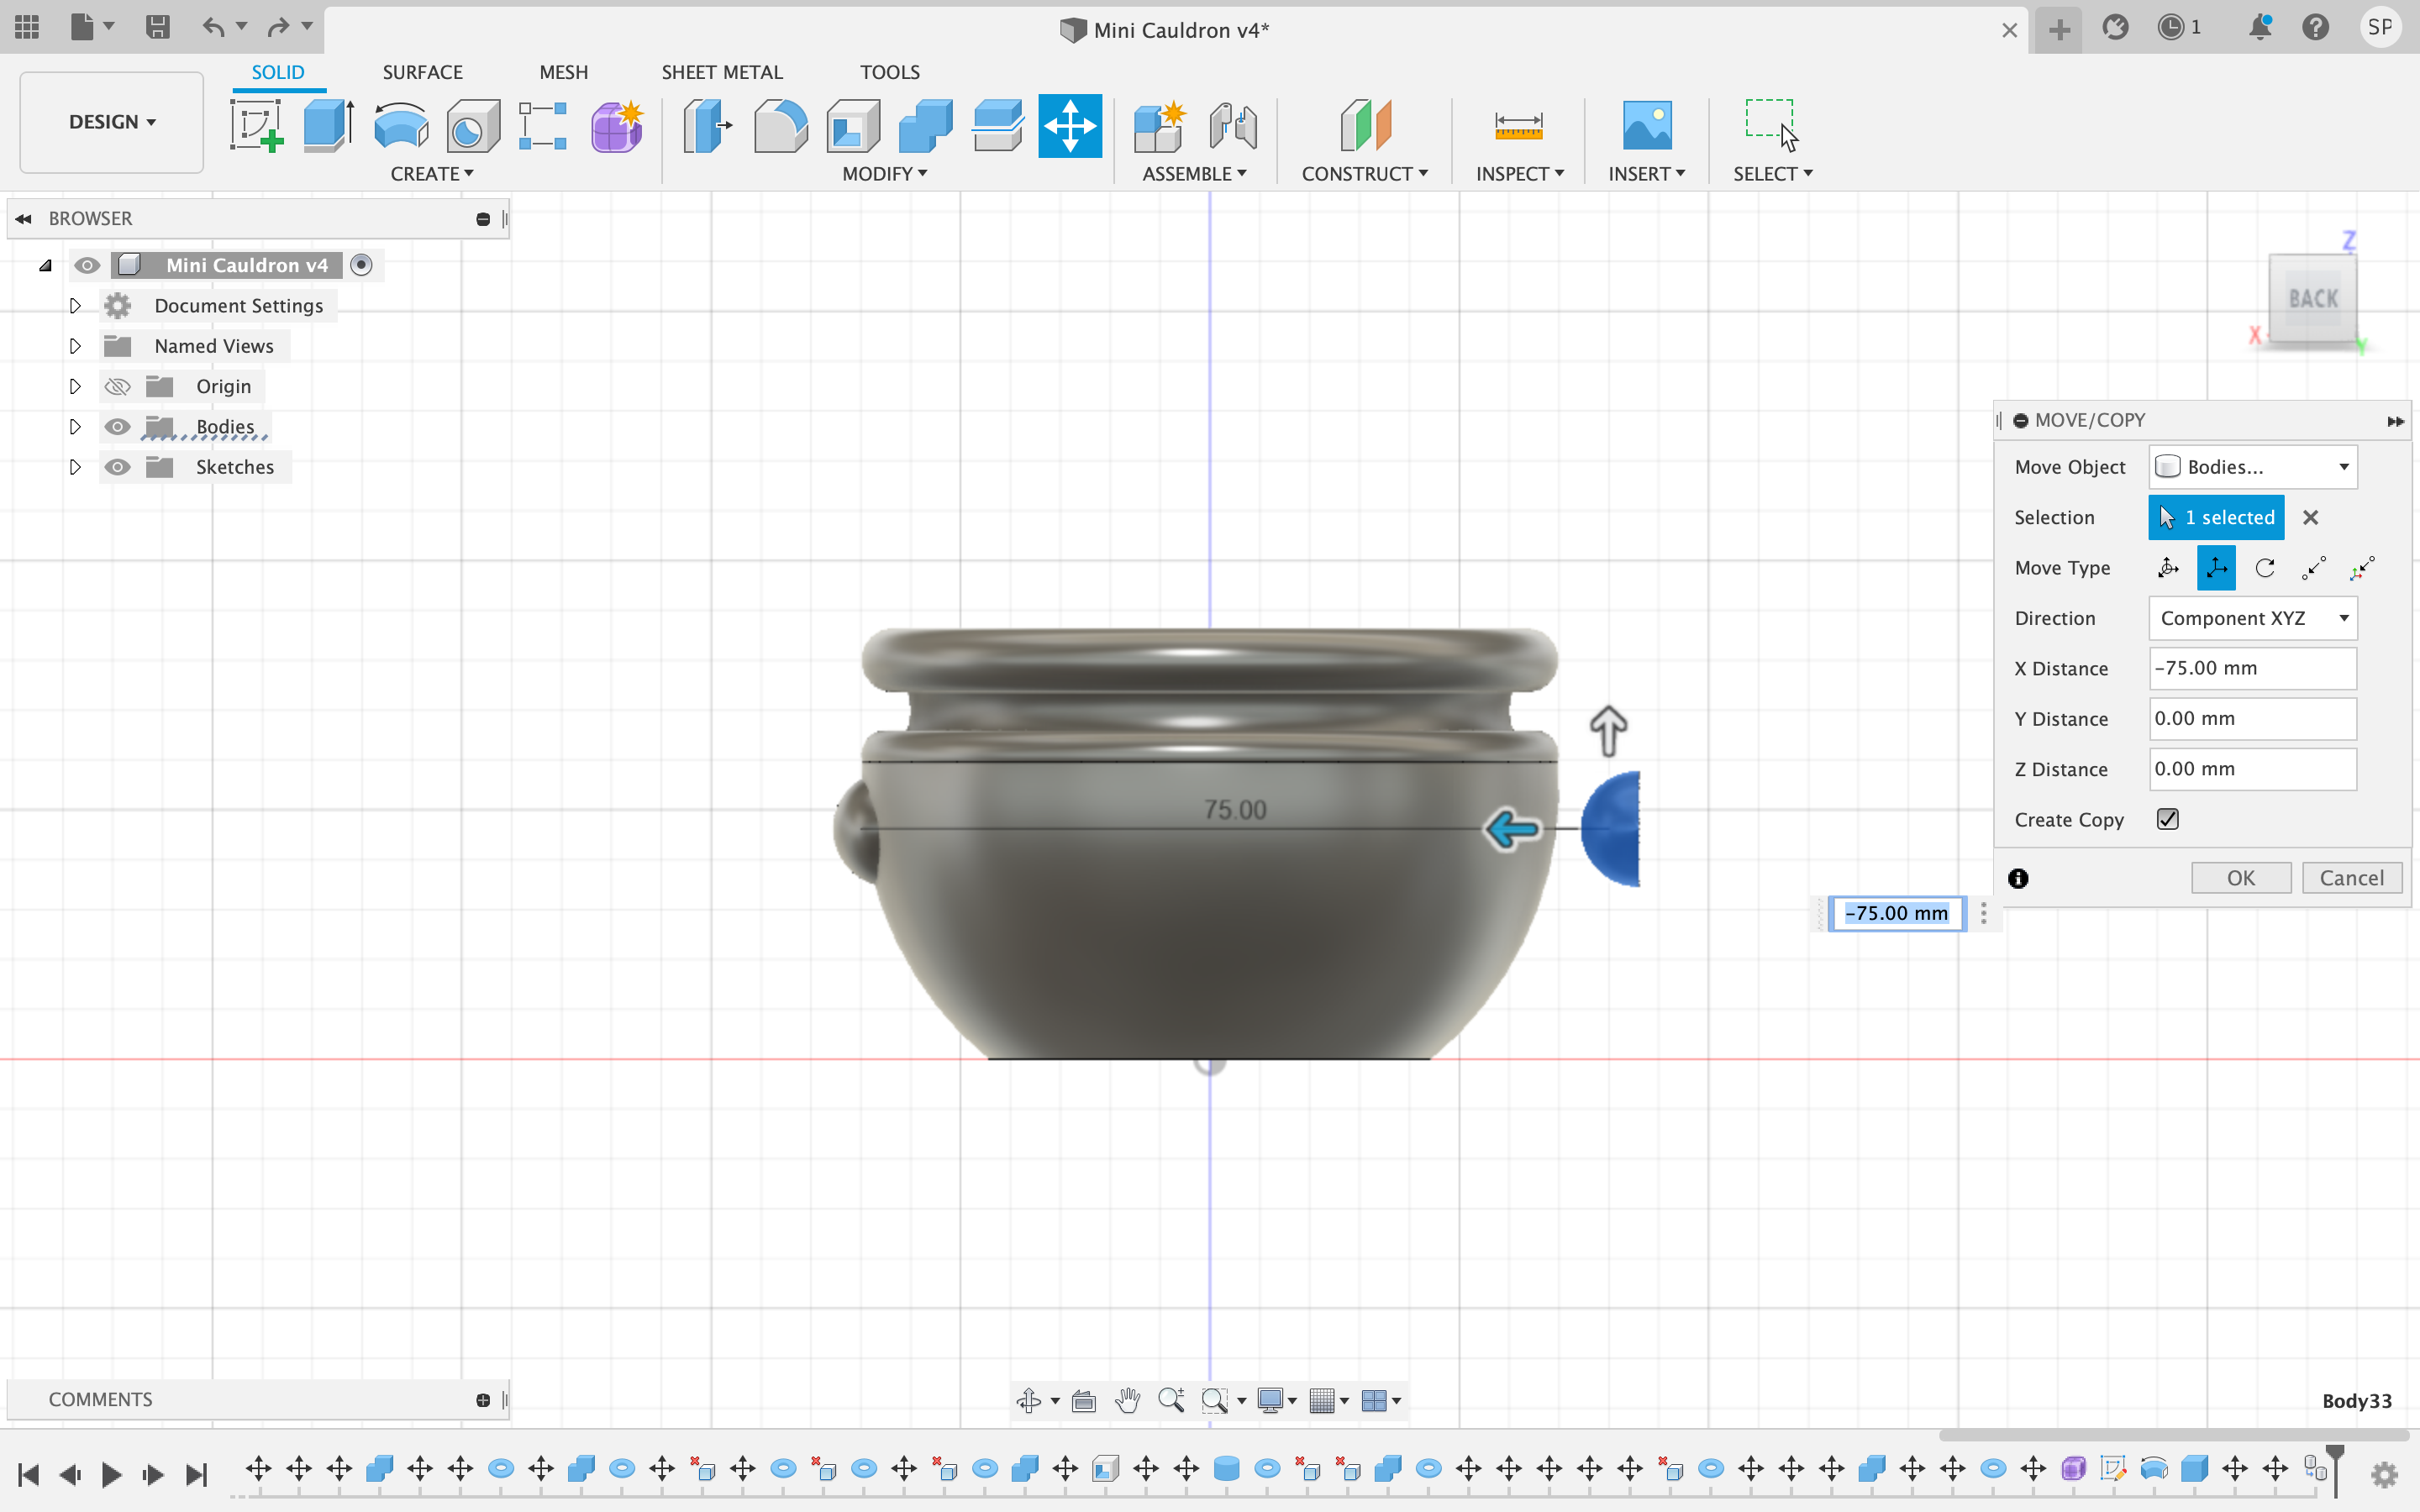Click the Interference Inspect tool icon

1519,172
